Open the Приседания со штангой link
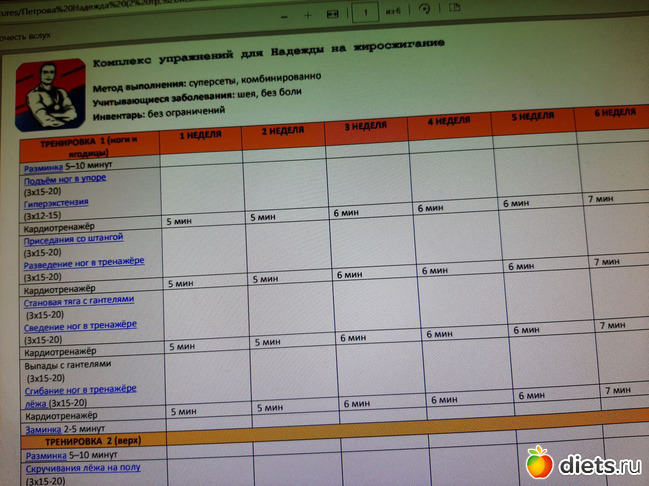The height and width of the screenshot is (486, 649). 73,238
